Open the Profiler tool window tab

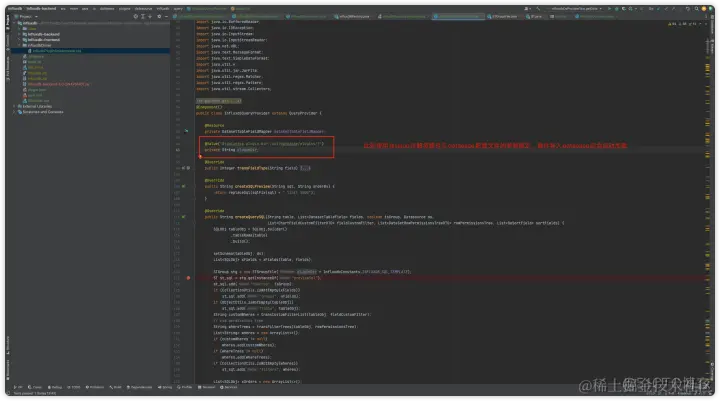pos(185,387)
